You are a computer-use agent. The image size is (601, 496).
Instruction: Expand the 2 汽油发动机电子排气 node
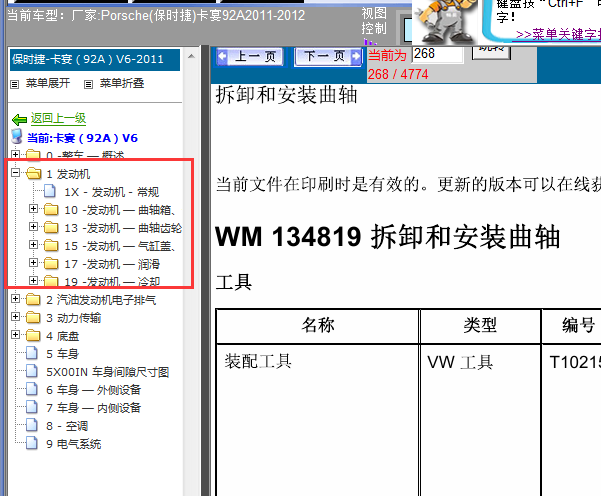coord(15,298)
